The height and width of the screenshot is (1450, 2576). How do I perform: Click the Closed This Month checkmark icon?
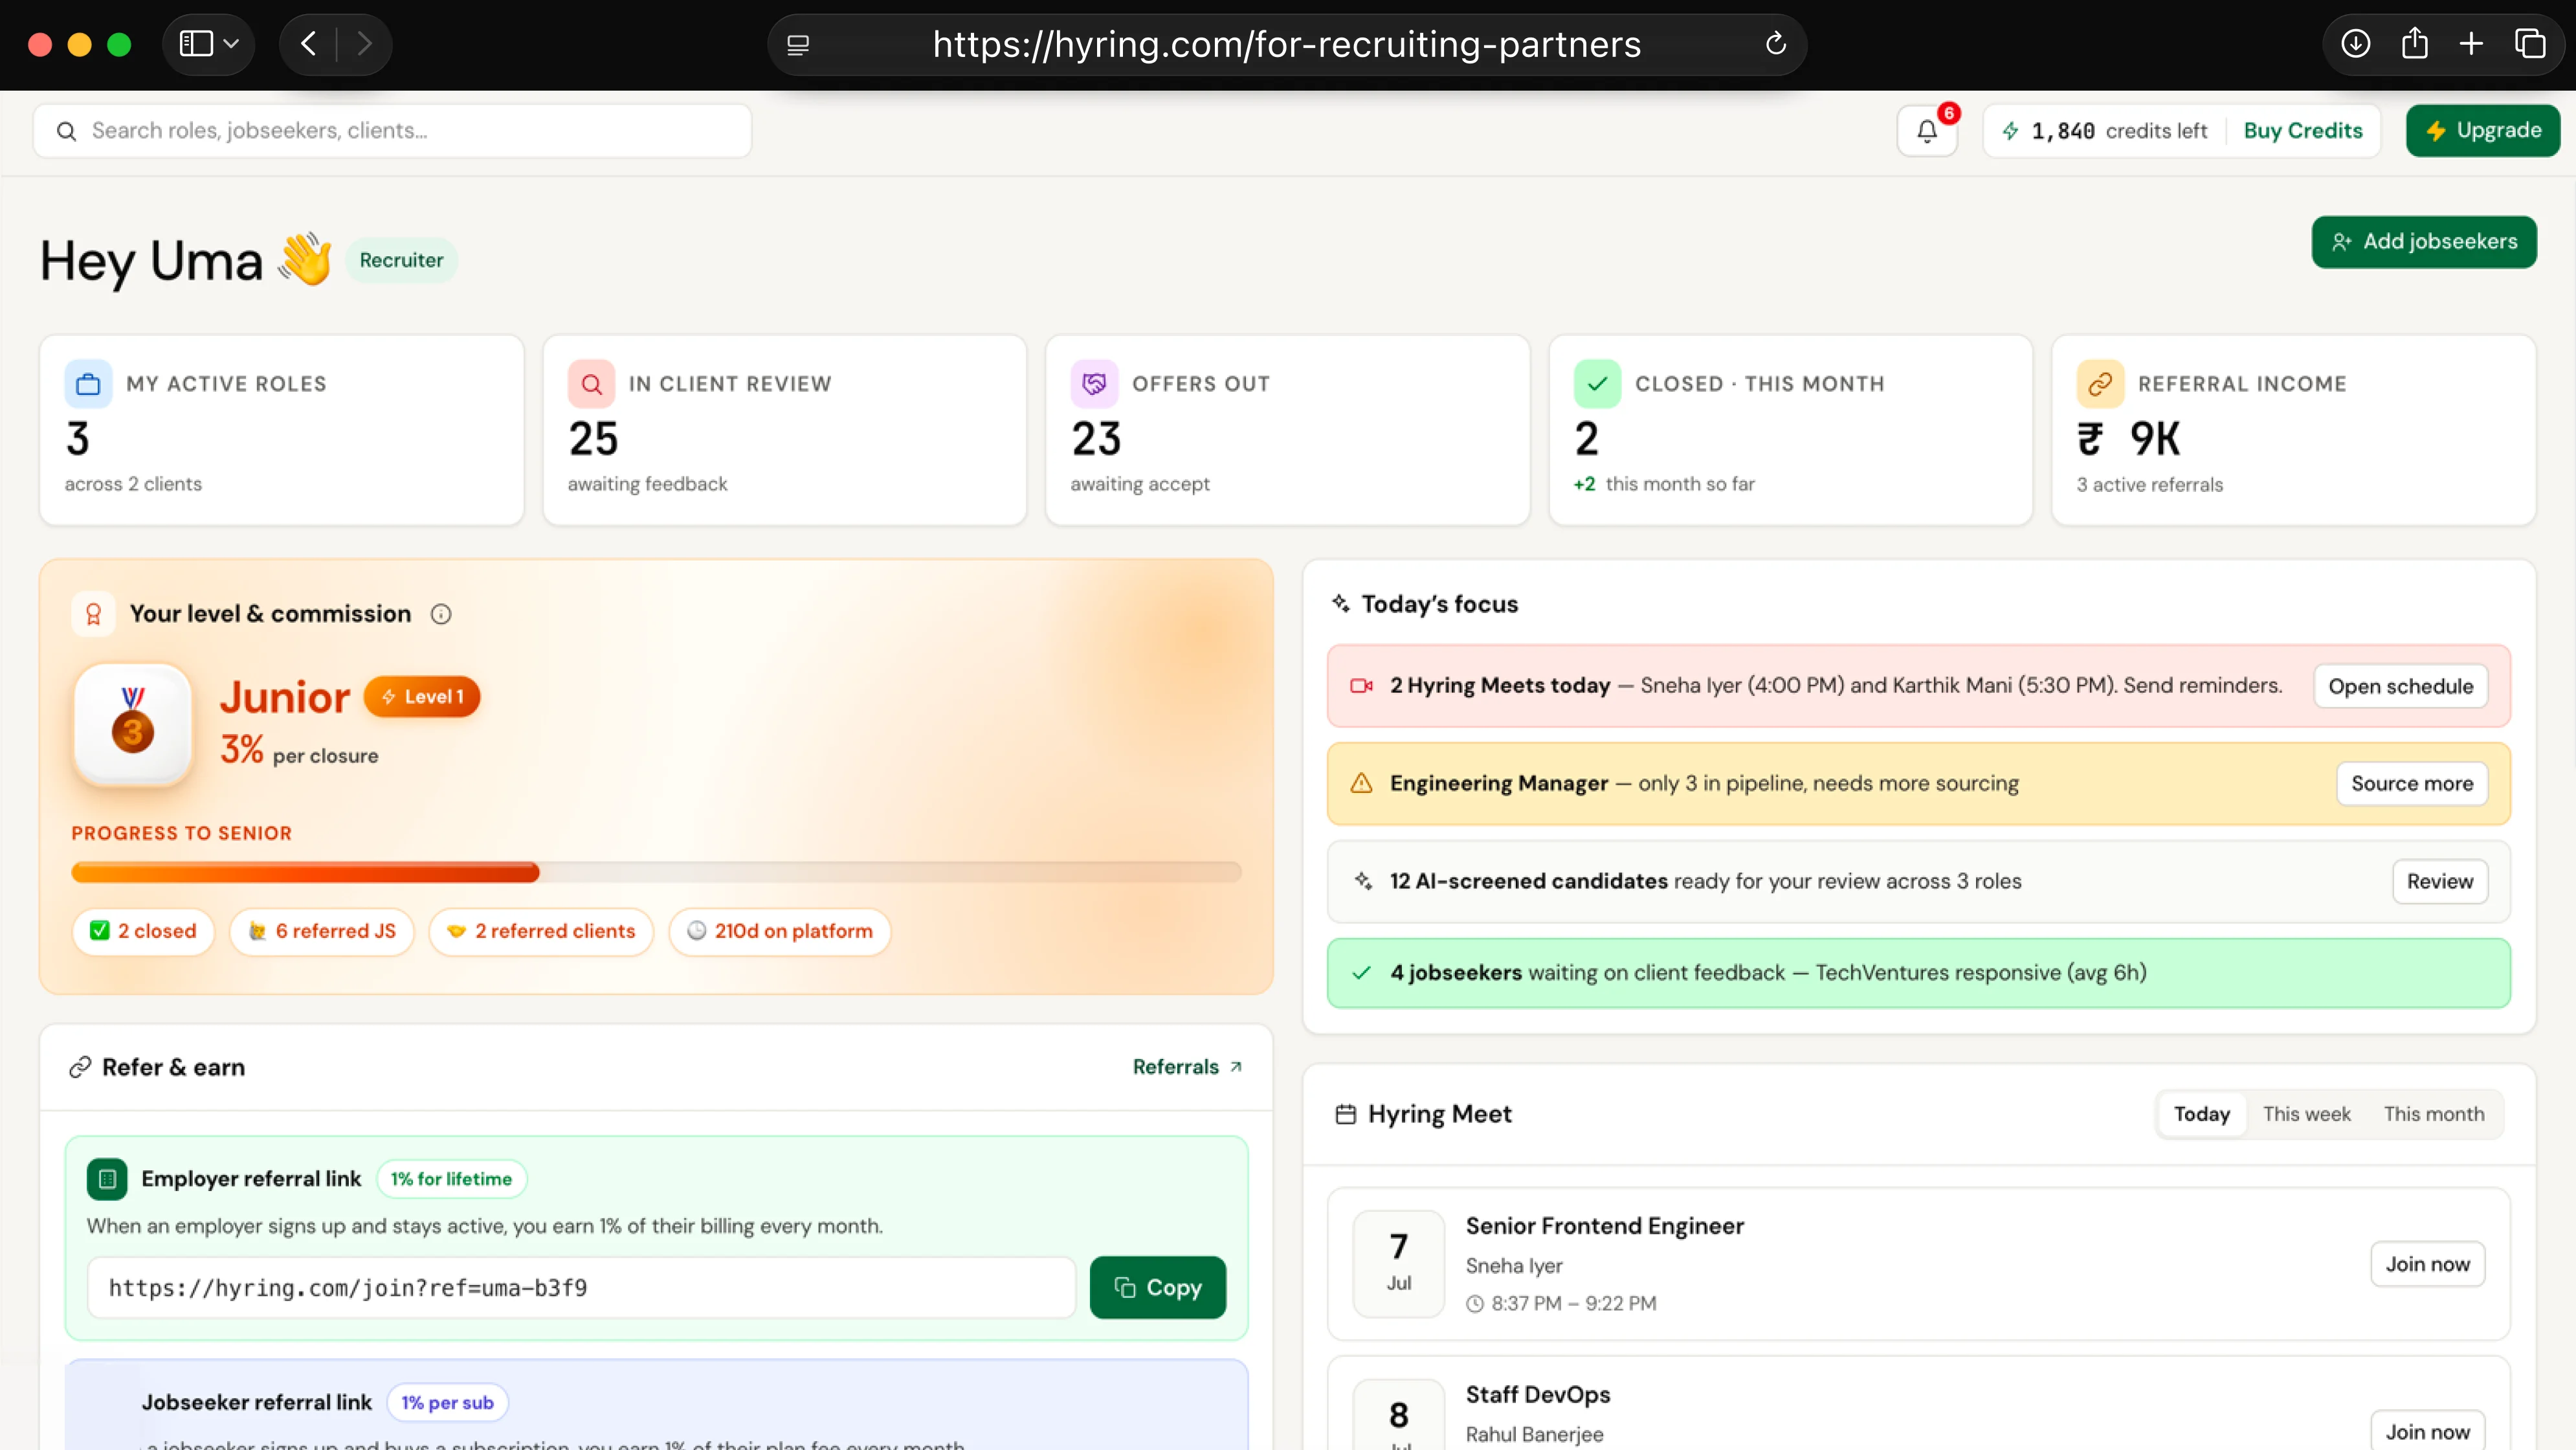coord(1597,384)
